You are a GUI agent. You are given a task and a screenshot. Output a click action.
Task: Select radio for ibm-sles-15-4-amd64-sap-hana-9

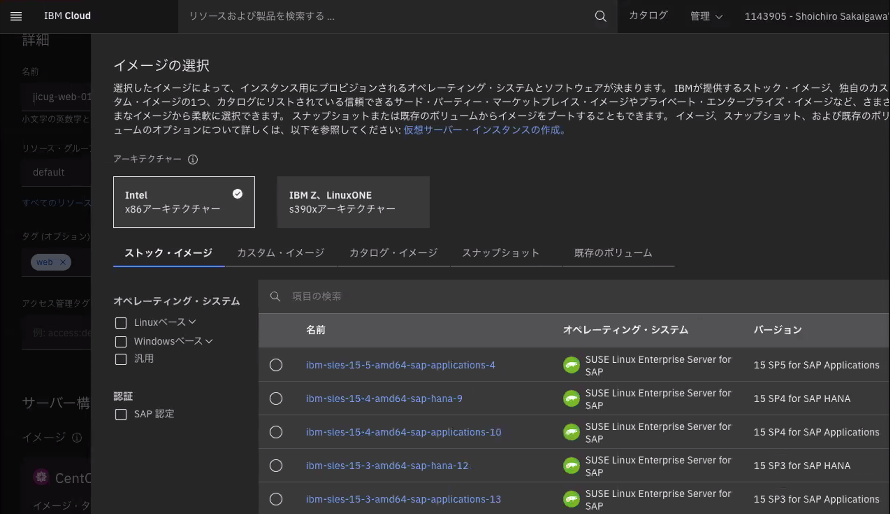[276, 398]
